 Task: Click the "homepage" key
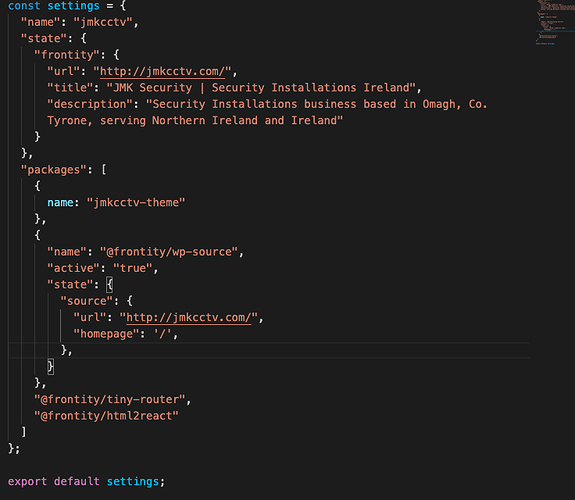pyautogui.click(x=106, y=334)
